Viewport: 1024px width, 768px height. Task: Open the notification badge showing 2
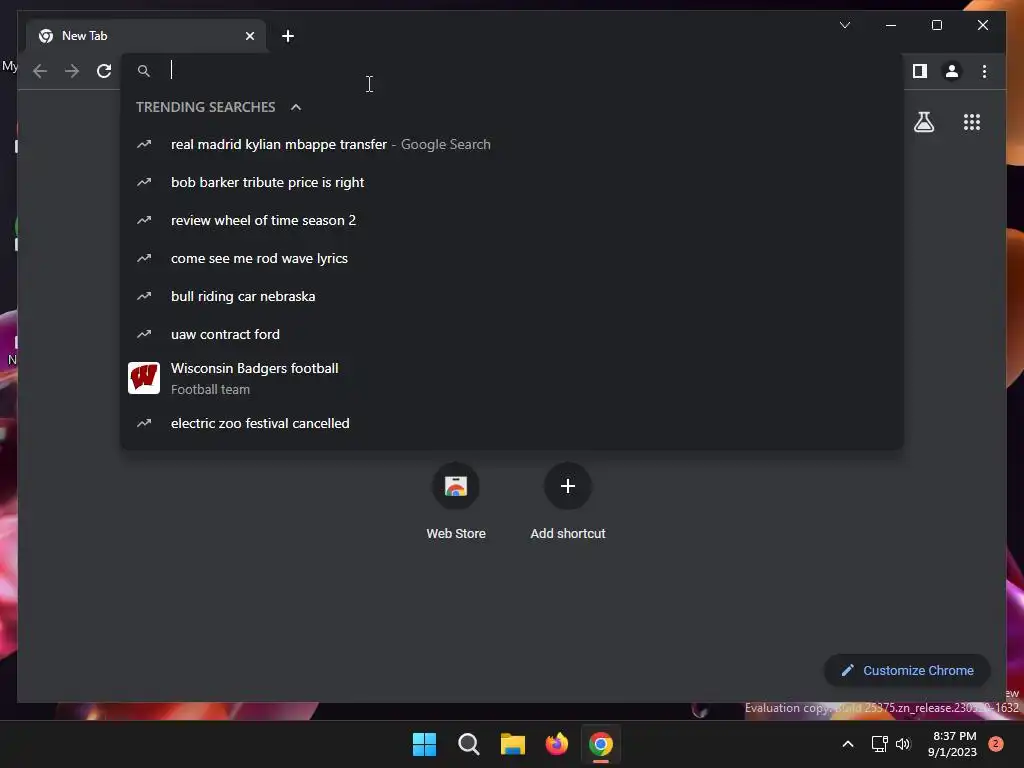coord(996,744)
